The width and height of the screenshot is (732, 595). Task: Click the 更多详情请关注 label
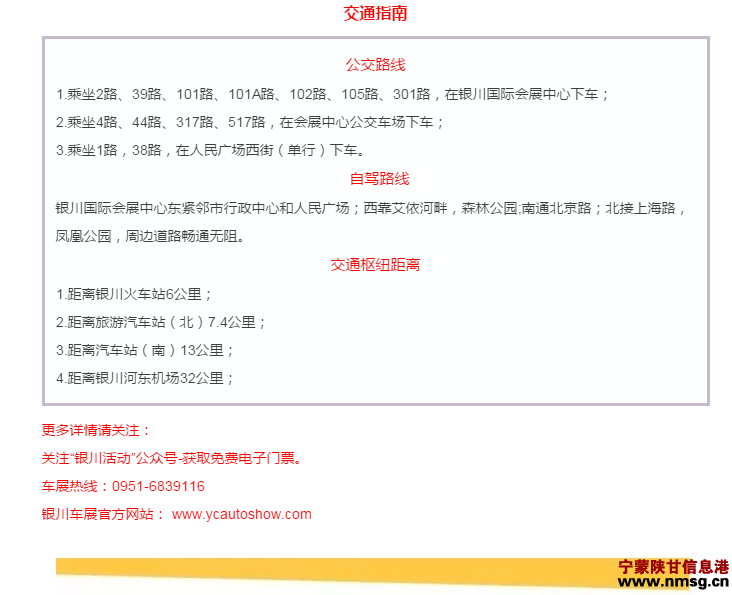click(95, 430)
